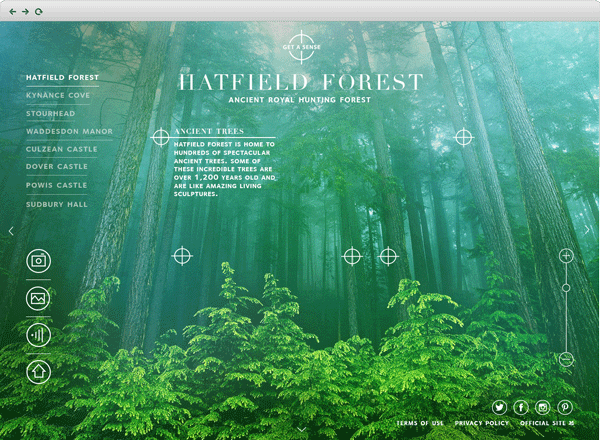The height and width of the screenshot is (440, 600).
Task: Click the browser forward arrow
Action: pos(25,11)
